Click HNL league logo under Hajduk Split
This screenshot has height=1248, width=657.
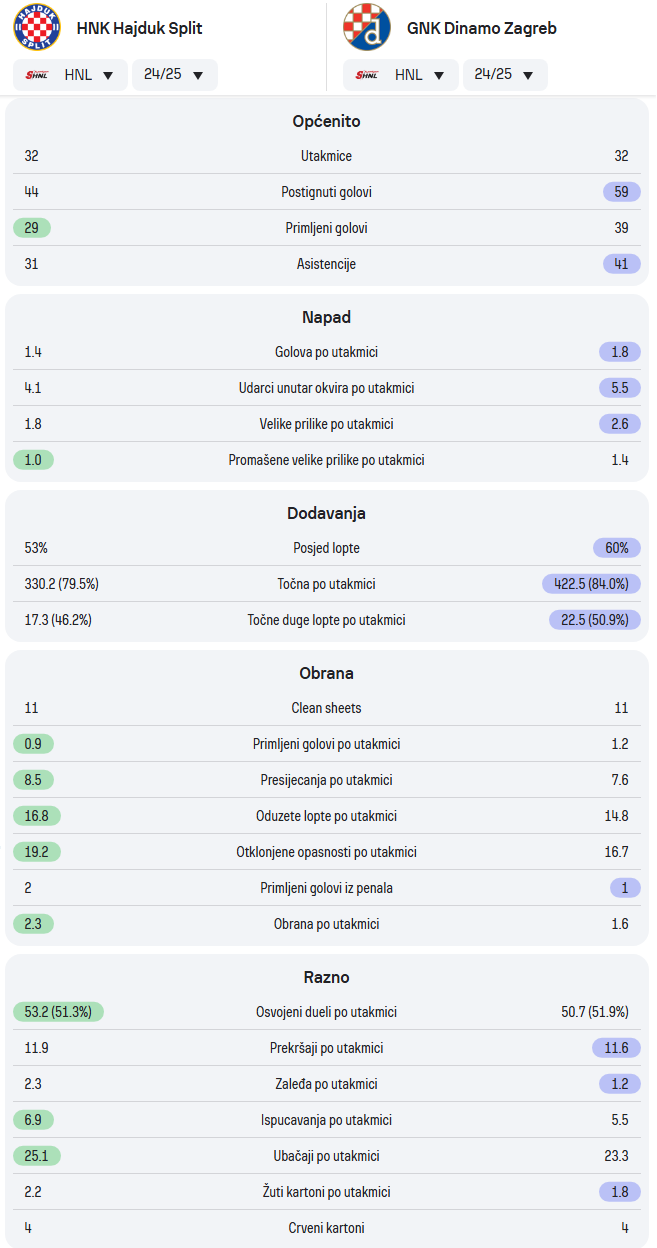pyautogui.click(x=37, y=75)
